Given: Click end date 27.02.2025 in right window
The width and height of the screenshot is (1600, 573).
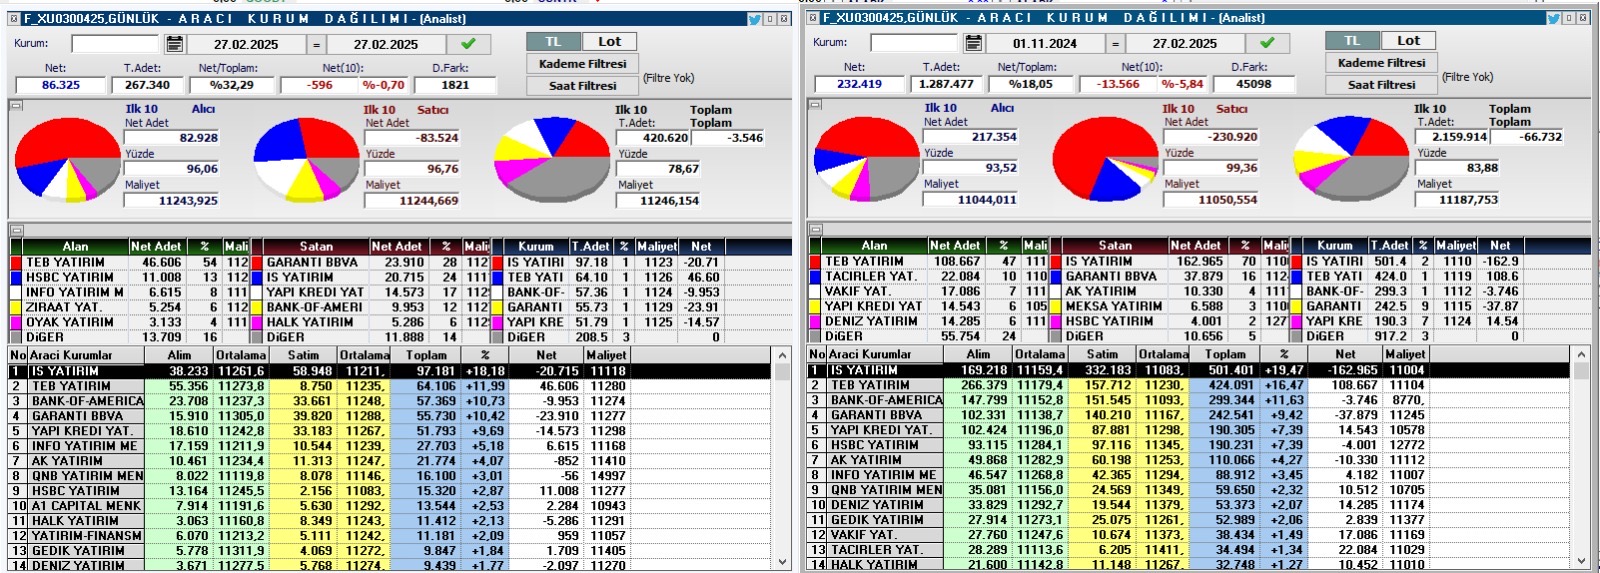Looking at the screenshot, I should pos(1185,43).
